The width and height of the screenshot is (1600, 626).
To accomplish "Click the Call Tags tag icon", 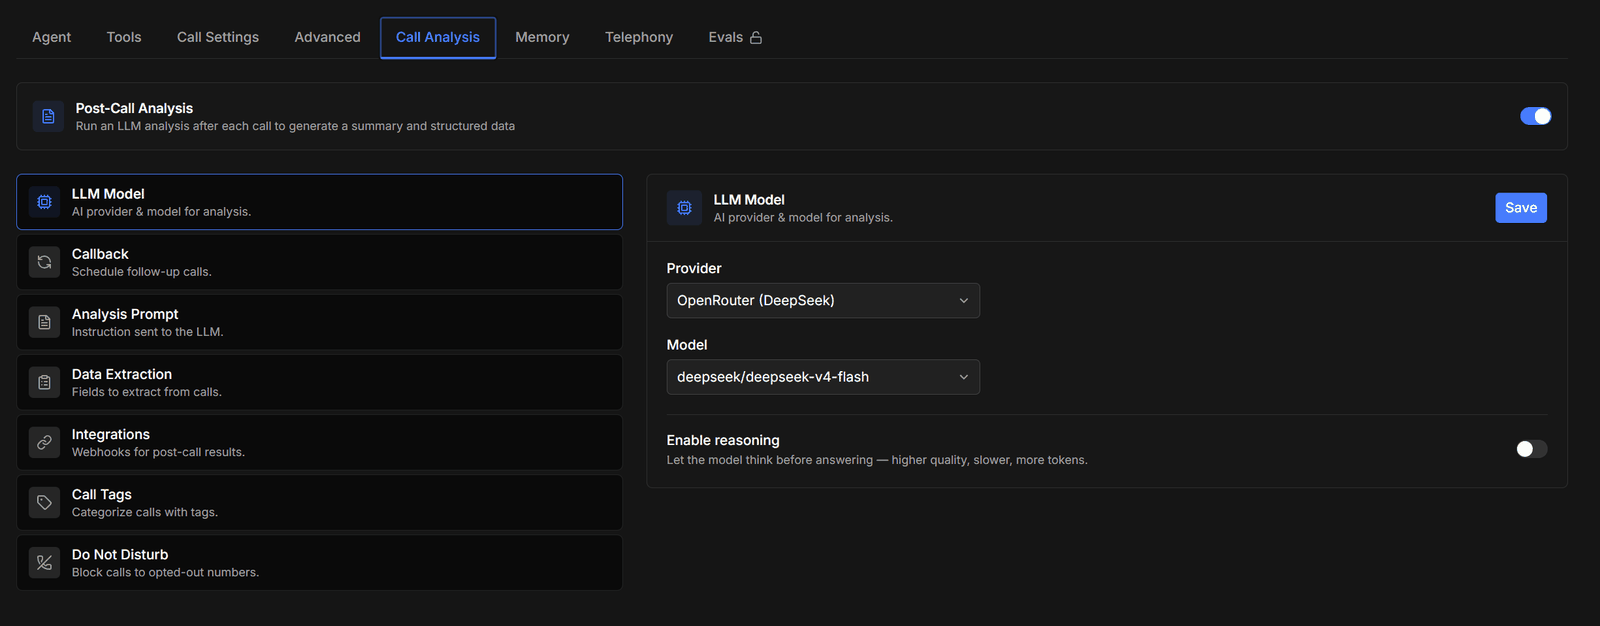I will pos(44,502).
